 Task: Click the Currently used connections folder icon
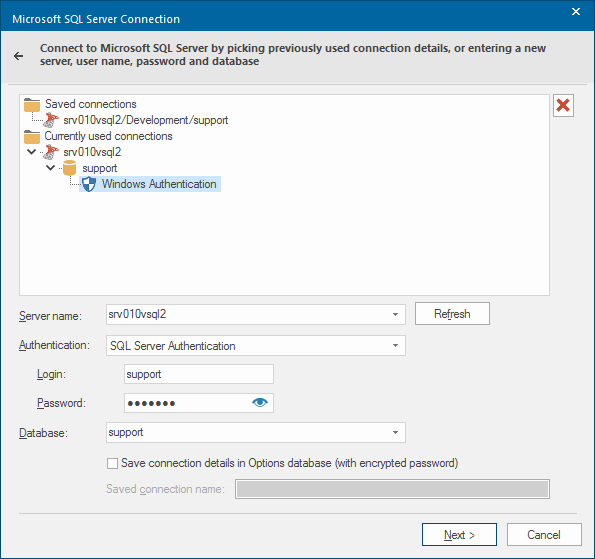[x=32, y=137]
